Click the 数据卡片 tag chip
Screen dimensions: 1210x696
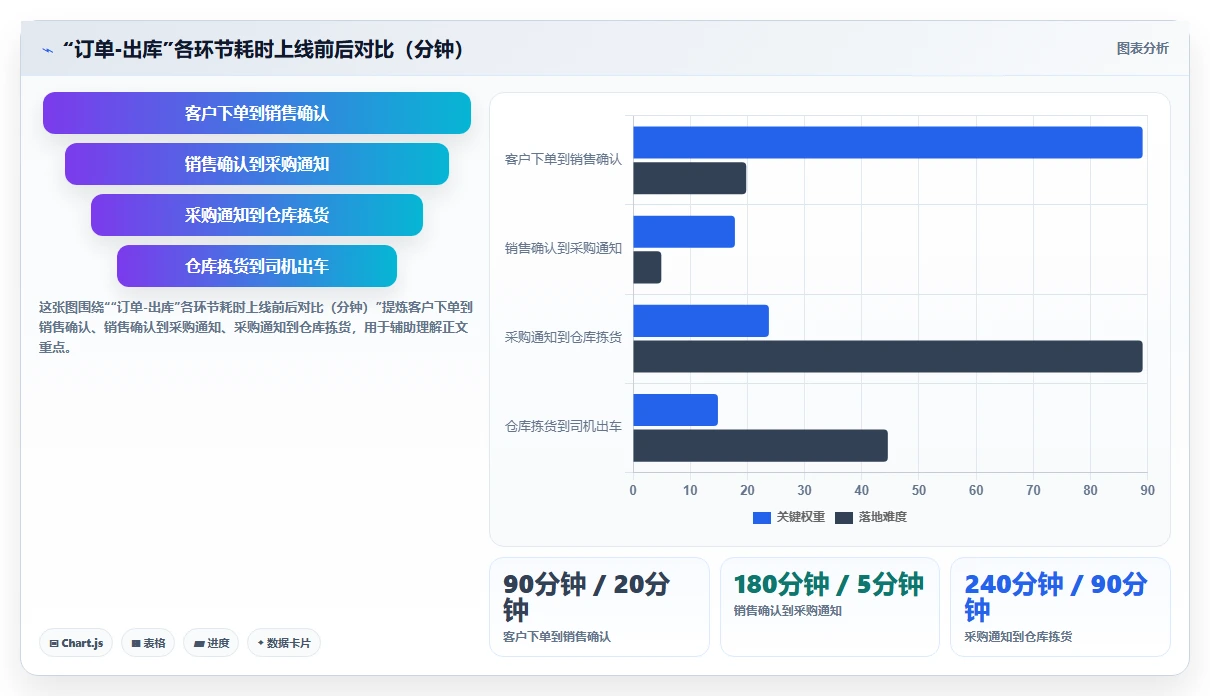click(284, 643)
